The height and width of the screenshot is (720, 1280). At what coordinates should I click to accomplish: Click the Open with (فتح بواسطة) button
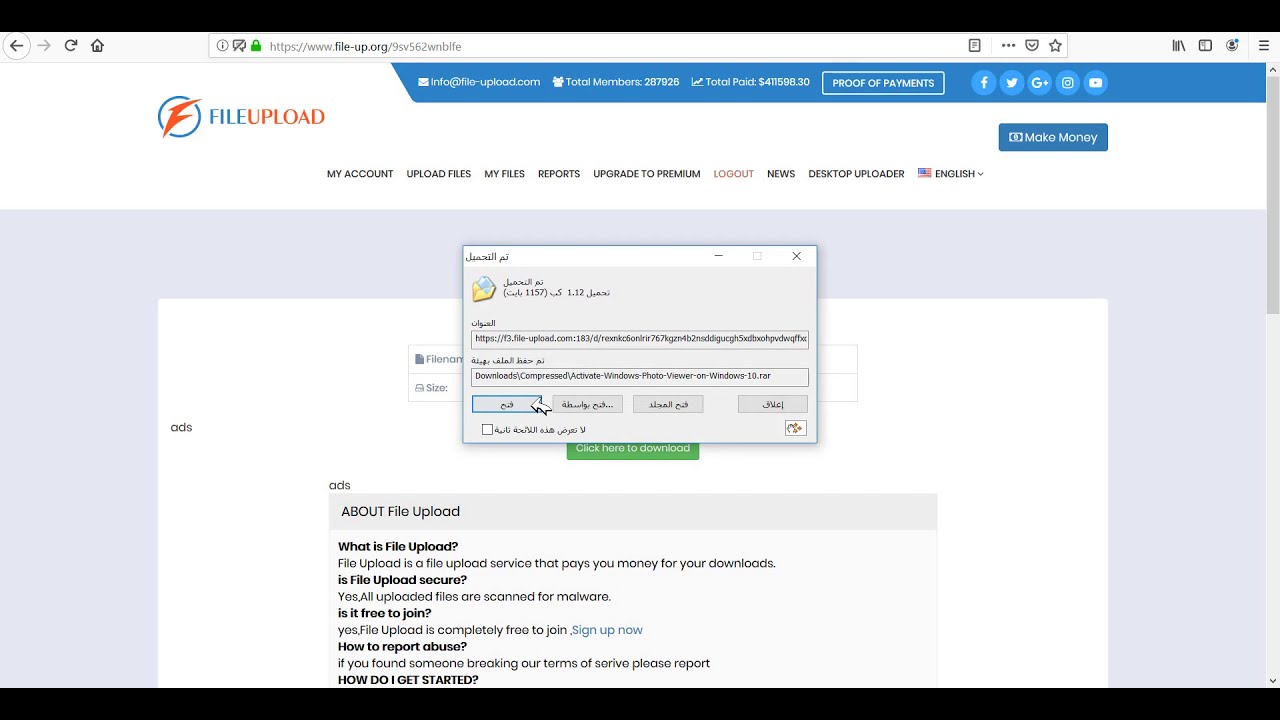coord(588,404)
